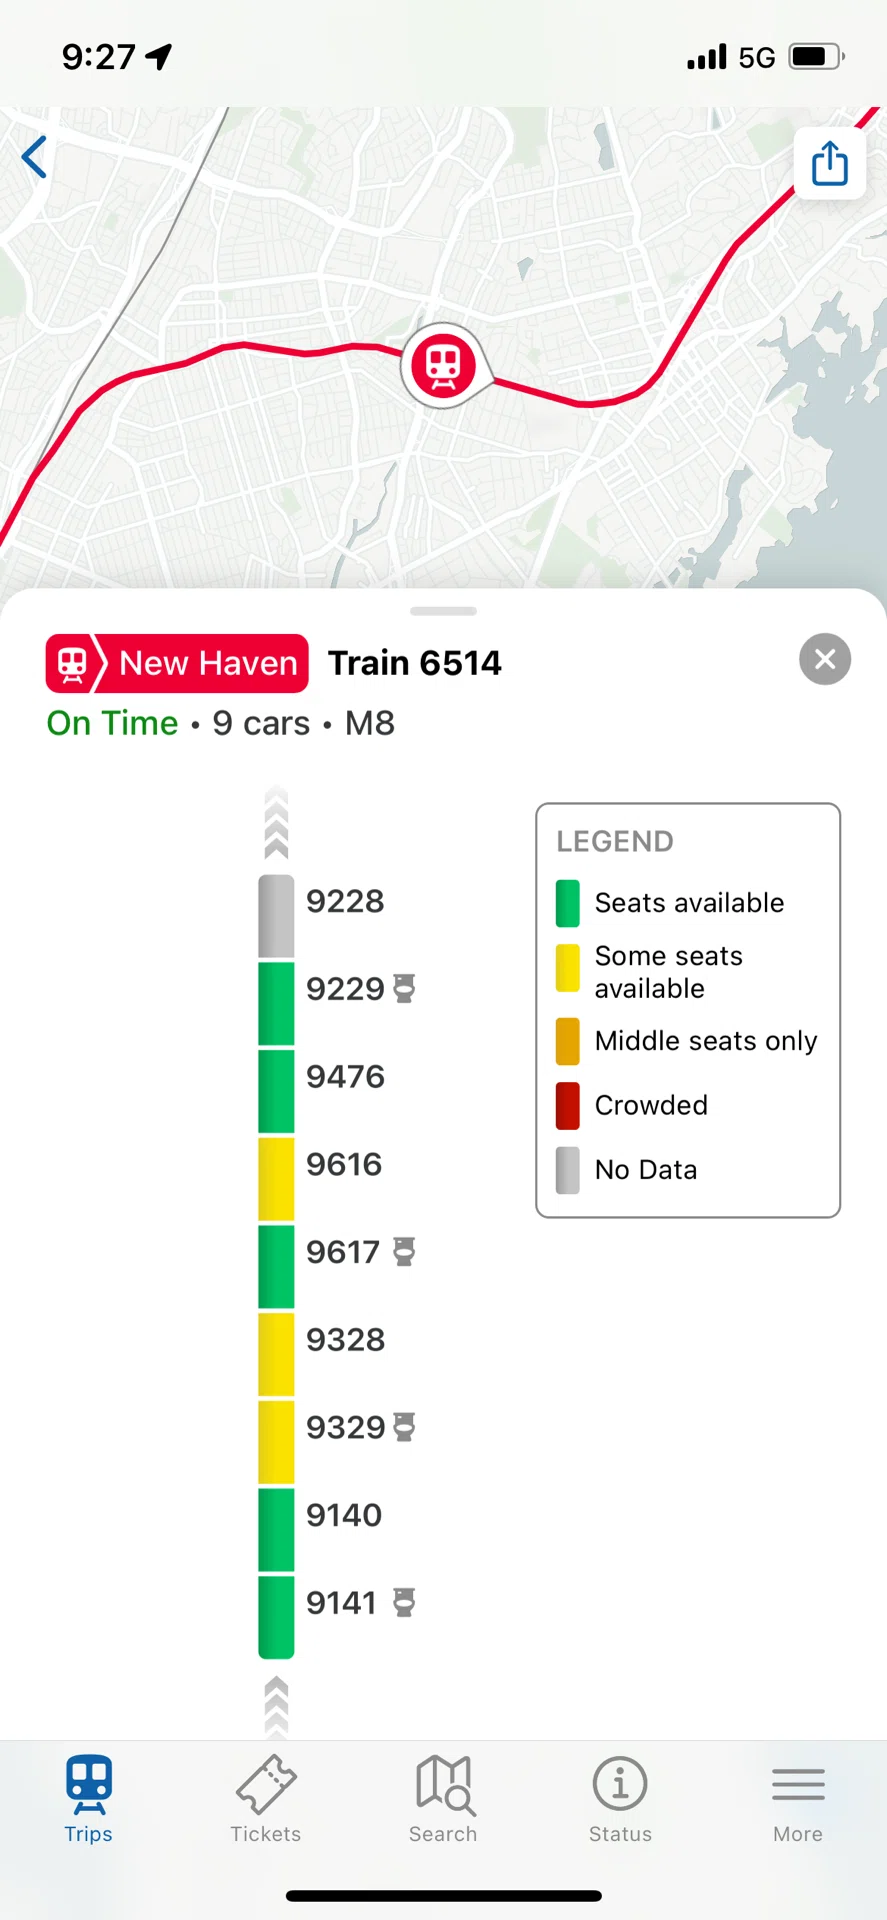Tap the green Seats available legend swatch
The height and width of the screenshot is (1920, 887).
[x=568, y=903]
